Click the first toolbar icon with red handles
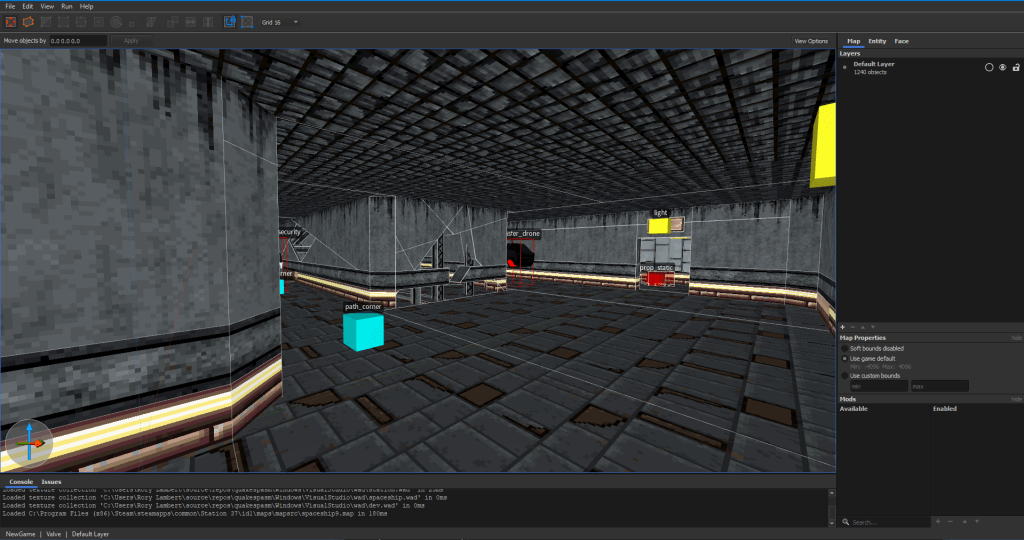Screen dimensions: 1024x540 pyautogui.click(x=11, y=21)
